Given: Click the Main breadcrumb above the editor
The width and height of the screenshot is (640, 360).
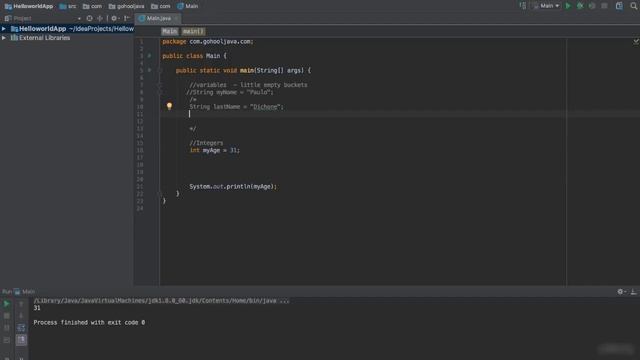Looking at the screenshot, I should tap(169, 31).
